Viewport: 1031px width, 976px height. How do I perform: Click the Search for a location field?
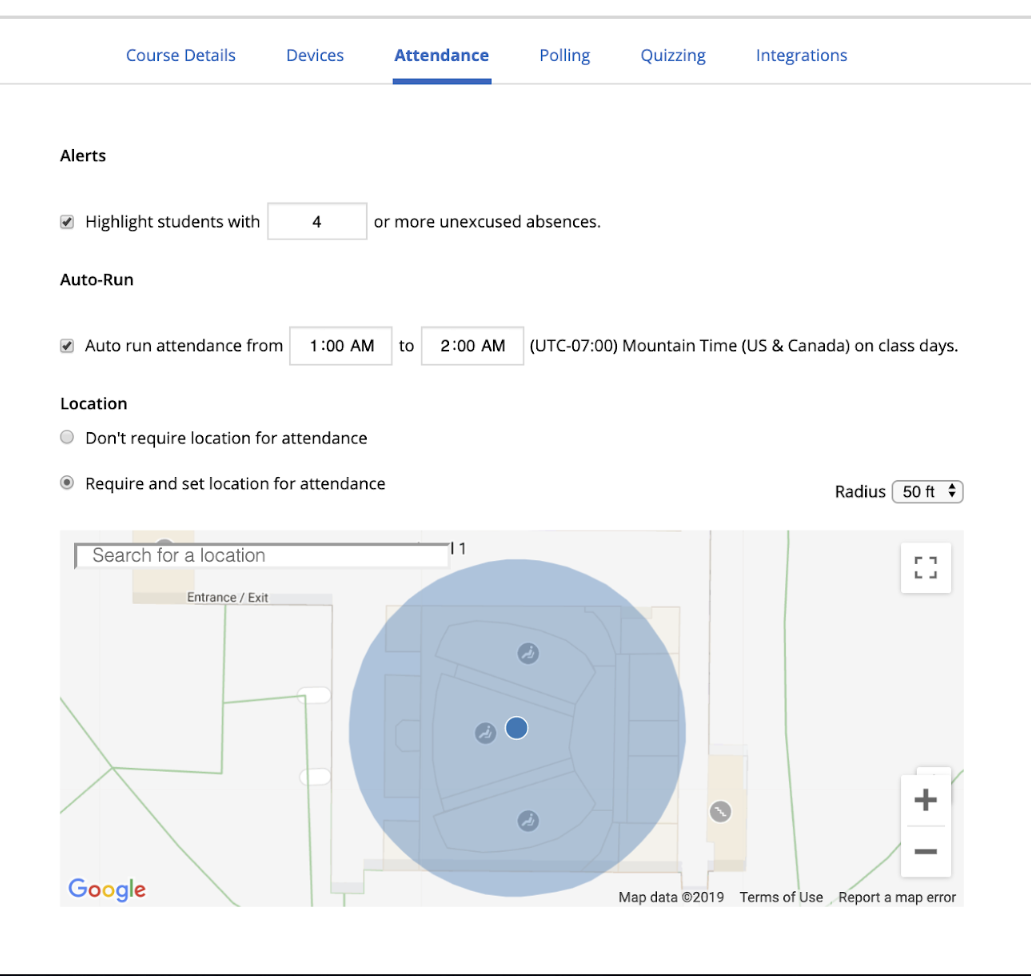pos(262,556)
